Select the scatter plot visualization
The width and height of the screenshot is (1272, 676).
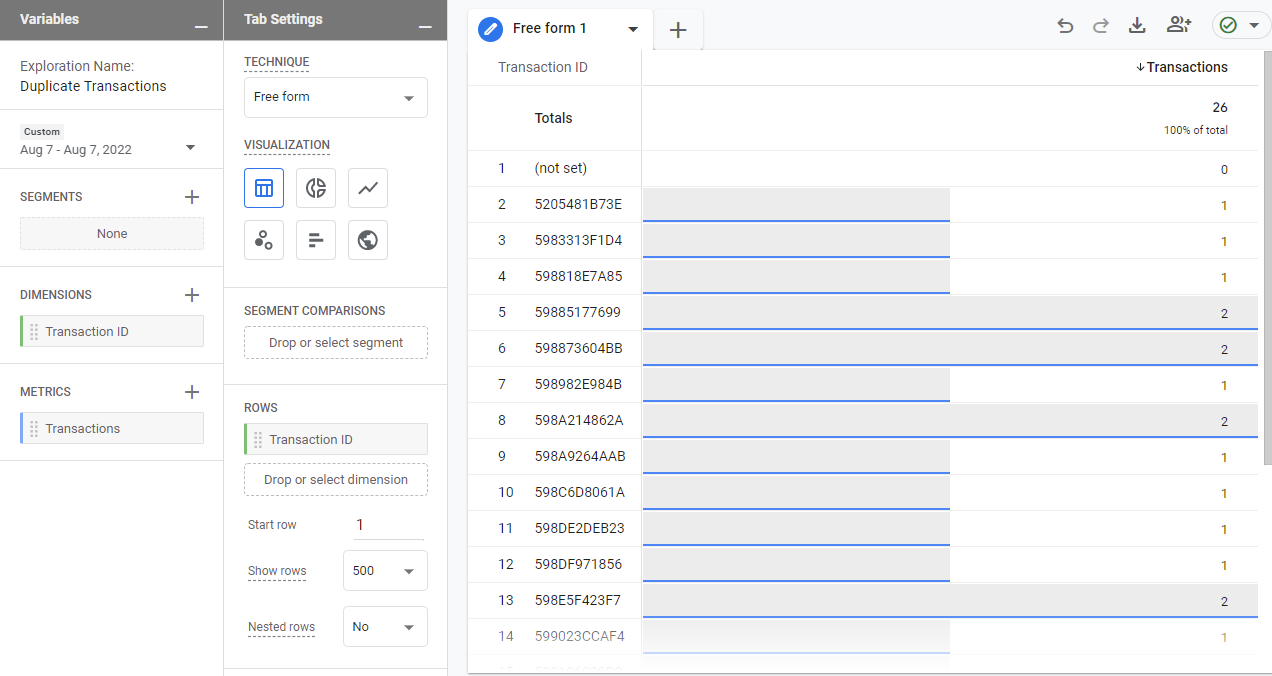click(264, 240)
